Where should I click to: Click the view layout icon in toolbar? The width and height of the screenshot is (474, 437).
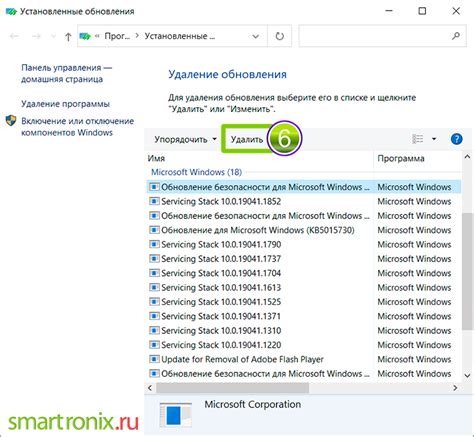[x=418, y=139]
